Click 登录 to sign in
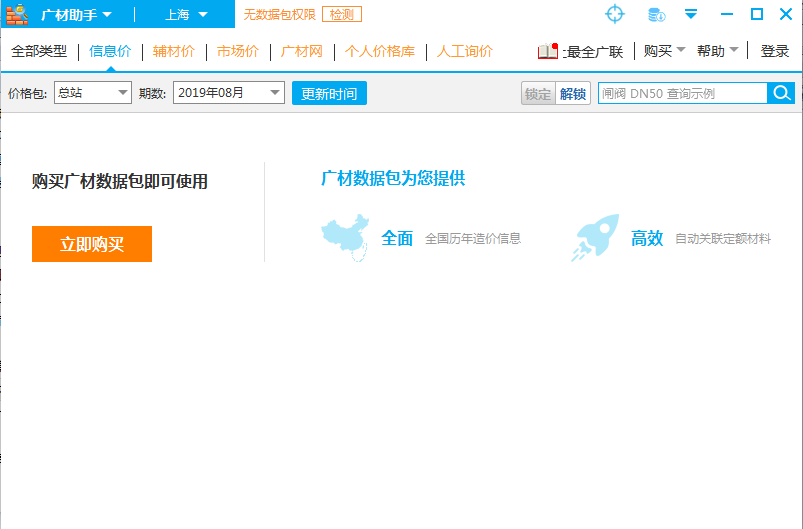 coord(774,51)
